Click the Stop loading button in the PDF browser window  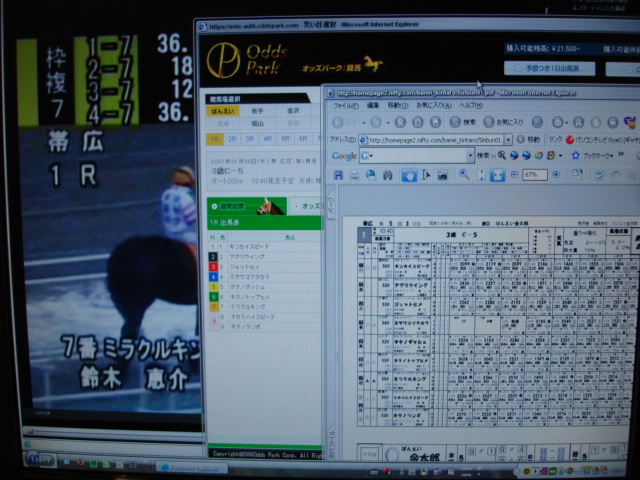pyautogui.click(x=400, y=122)
